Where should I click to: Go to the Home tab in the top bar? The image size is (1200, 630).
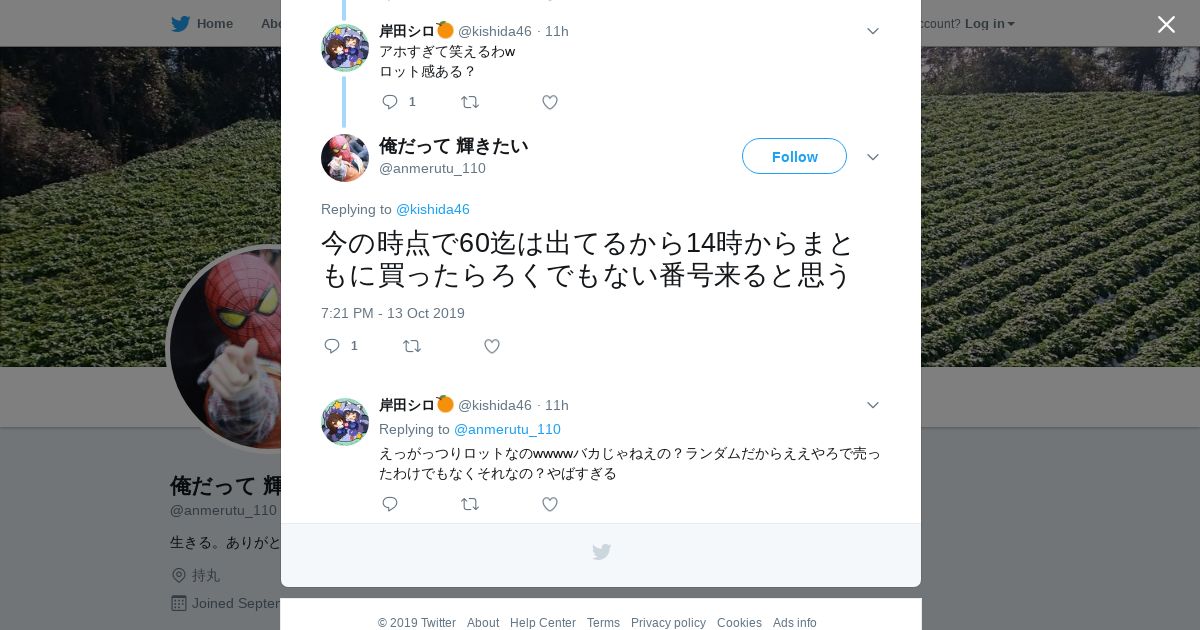coord(215,23)
